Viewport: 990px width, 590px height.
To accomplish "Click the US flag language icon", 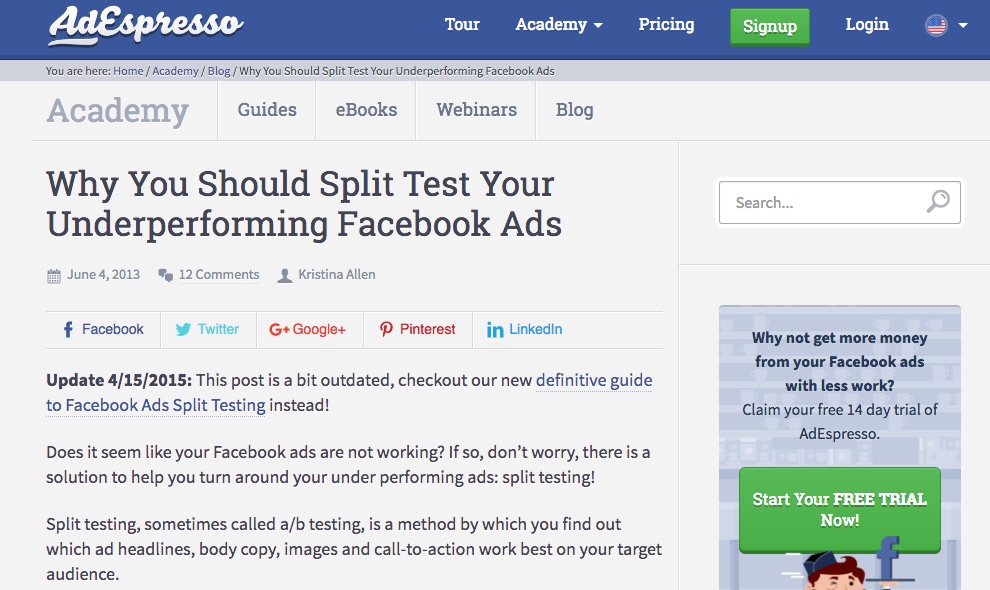I will [x=936, y=26].
